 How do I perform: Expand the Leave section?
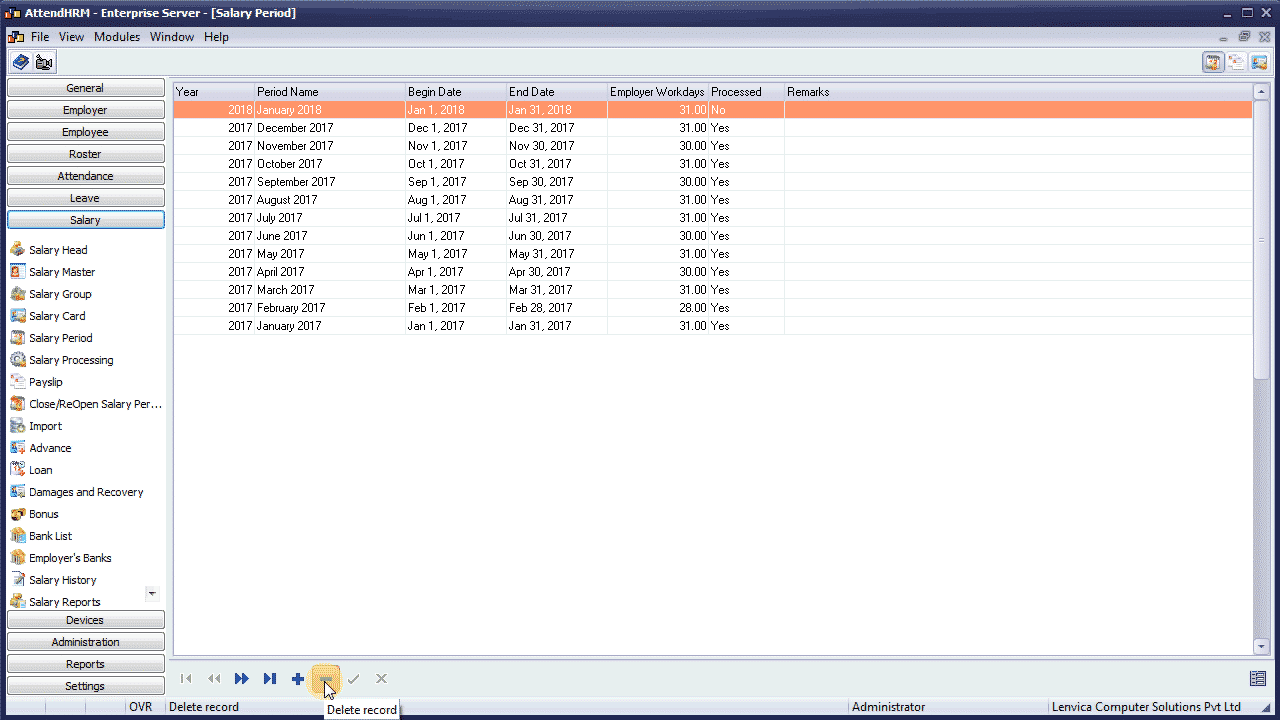[x=86, y=198]
